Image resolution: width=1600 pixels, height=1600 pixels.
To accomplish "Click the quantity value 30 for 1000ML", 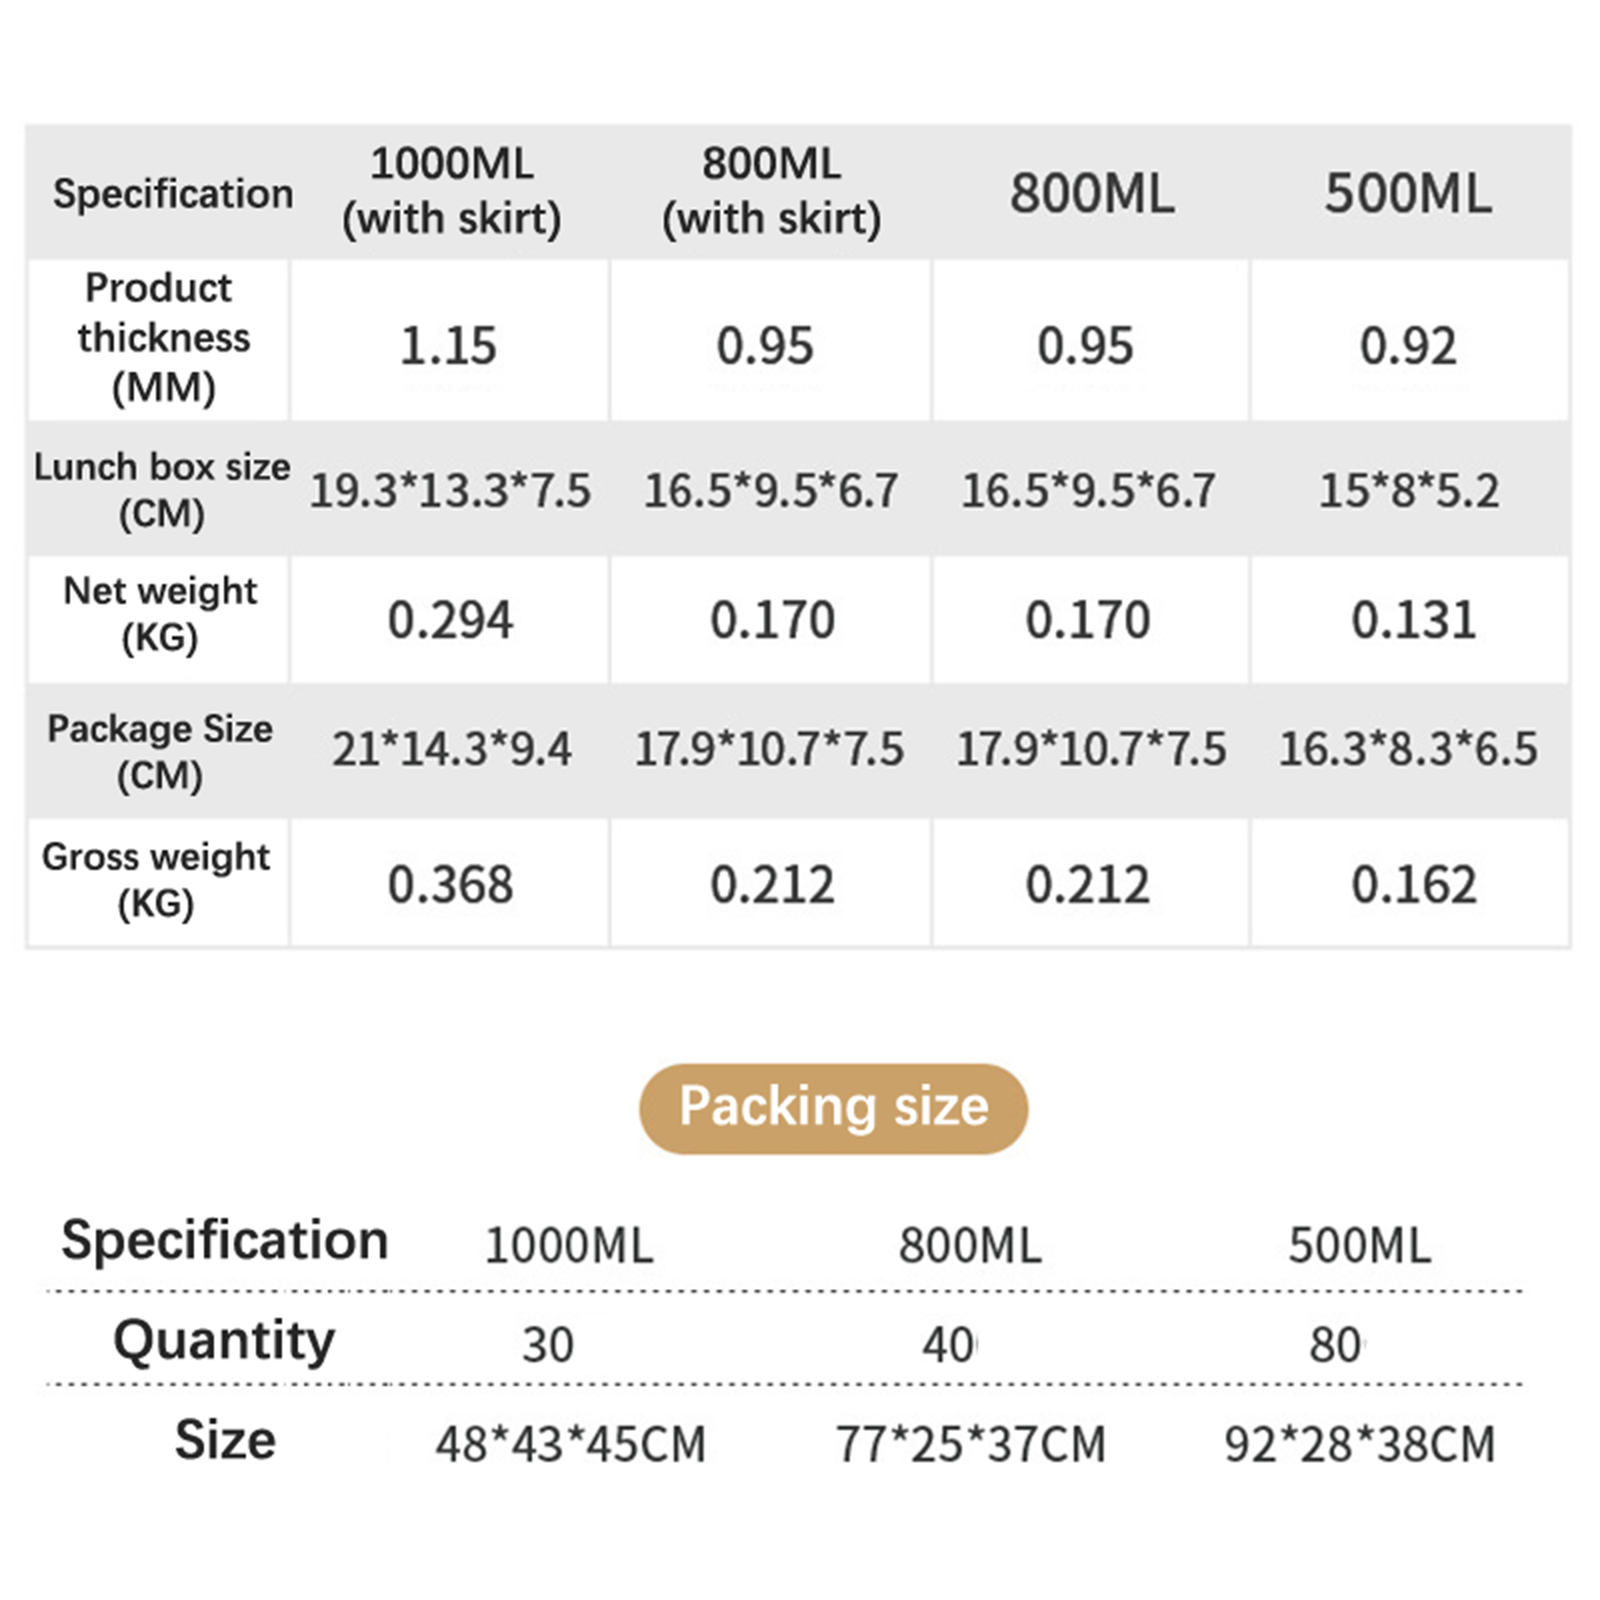I will (548, 1345).
